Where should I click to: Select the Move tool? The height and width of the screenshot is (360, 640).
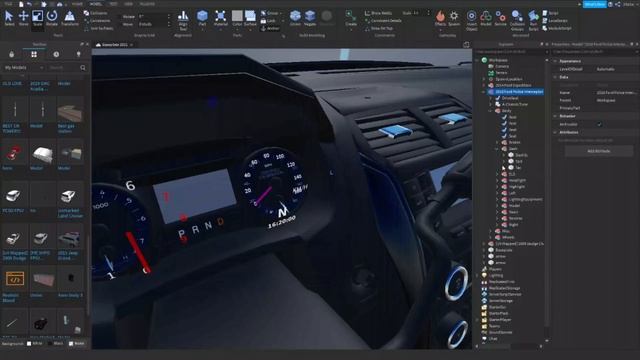[x=23, y=18]
